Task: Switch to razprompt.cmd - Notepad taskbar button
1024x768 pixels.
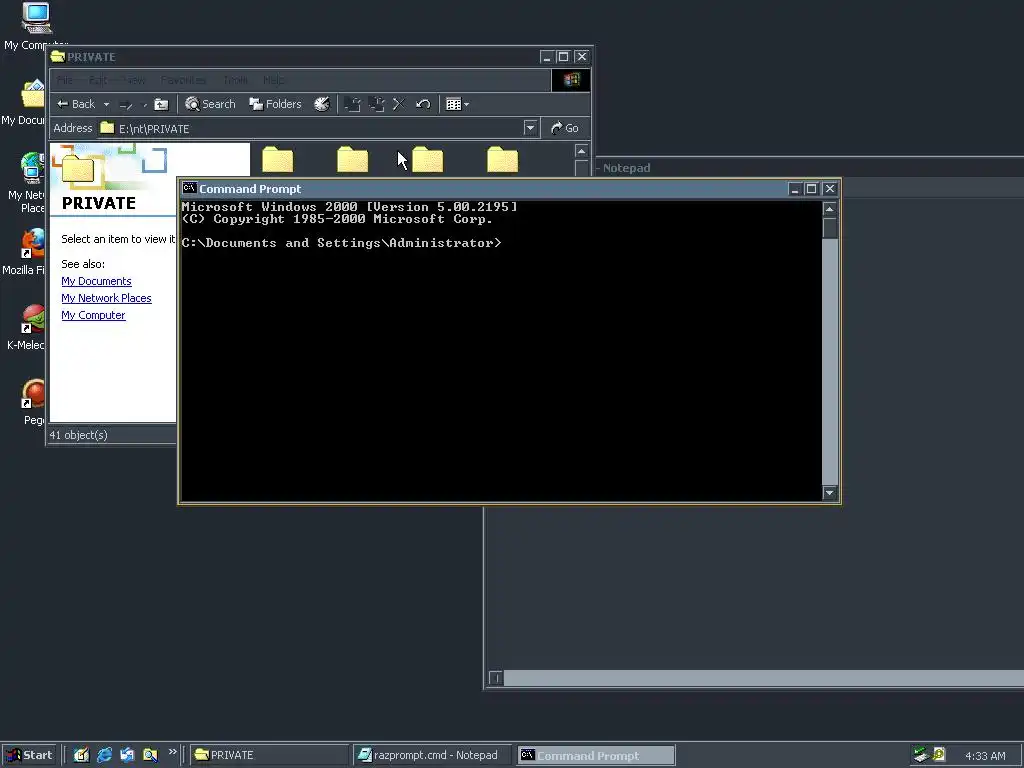Action: 434,755
